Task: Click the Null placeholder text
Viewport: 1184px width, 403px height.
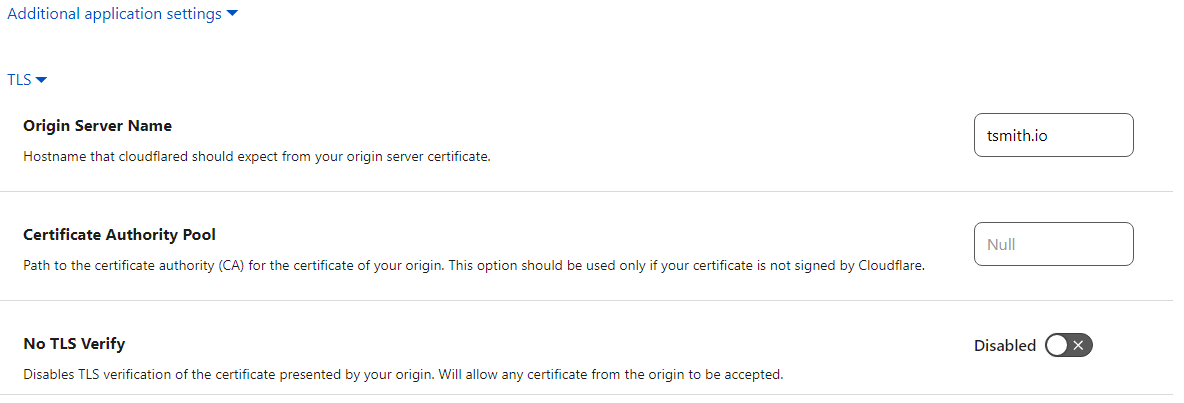Action: [x=1001, y=244]
